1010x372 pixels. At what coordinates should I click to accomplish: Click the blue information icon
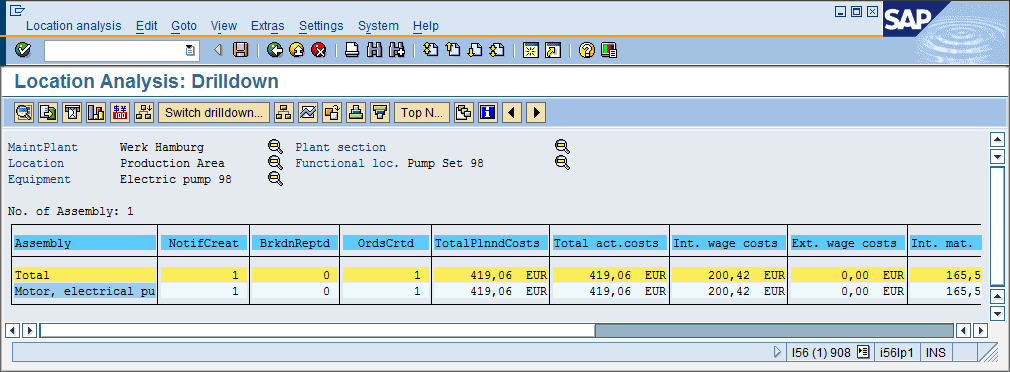tap(488, 113)
